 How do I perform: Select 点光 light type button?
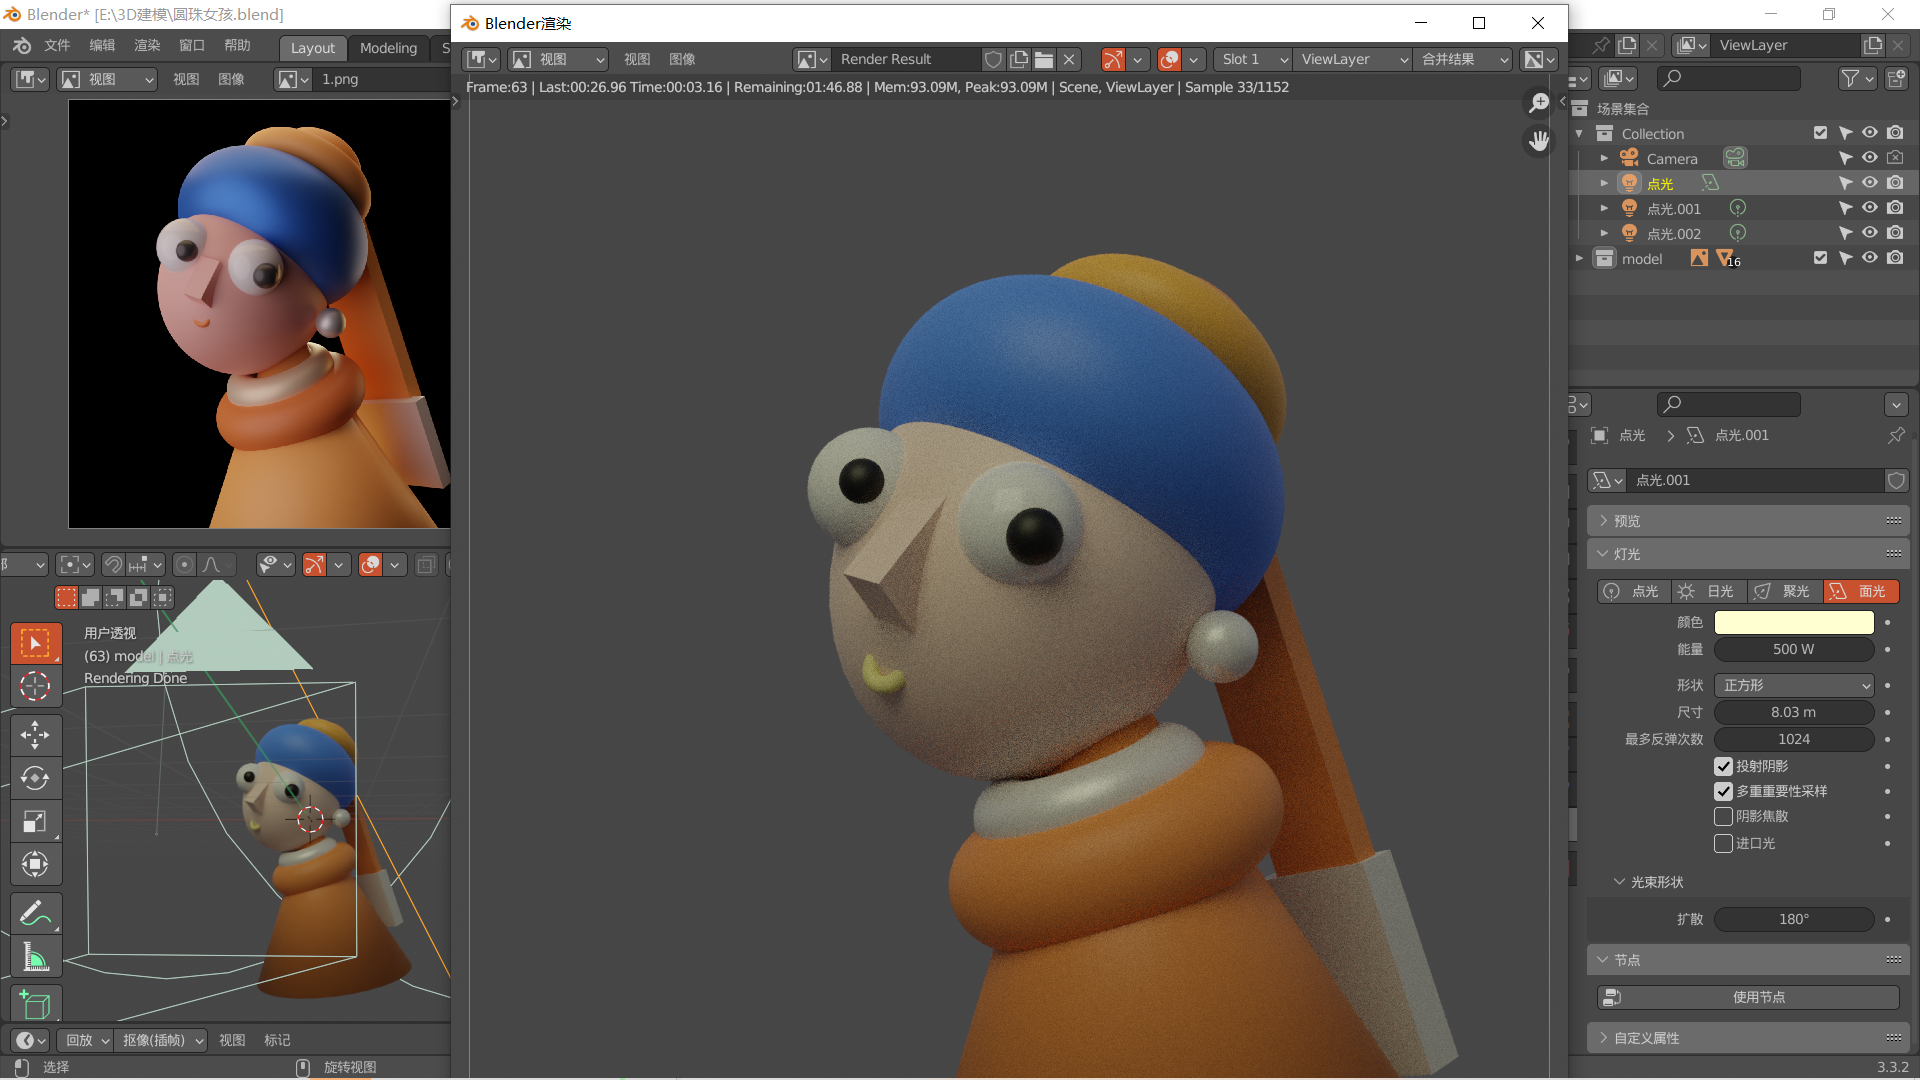(x=1635, y=592)
